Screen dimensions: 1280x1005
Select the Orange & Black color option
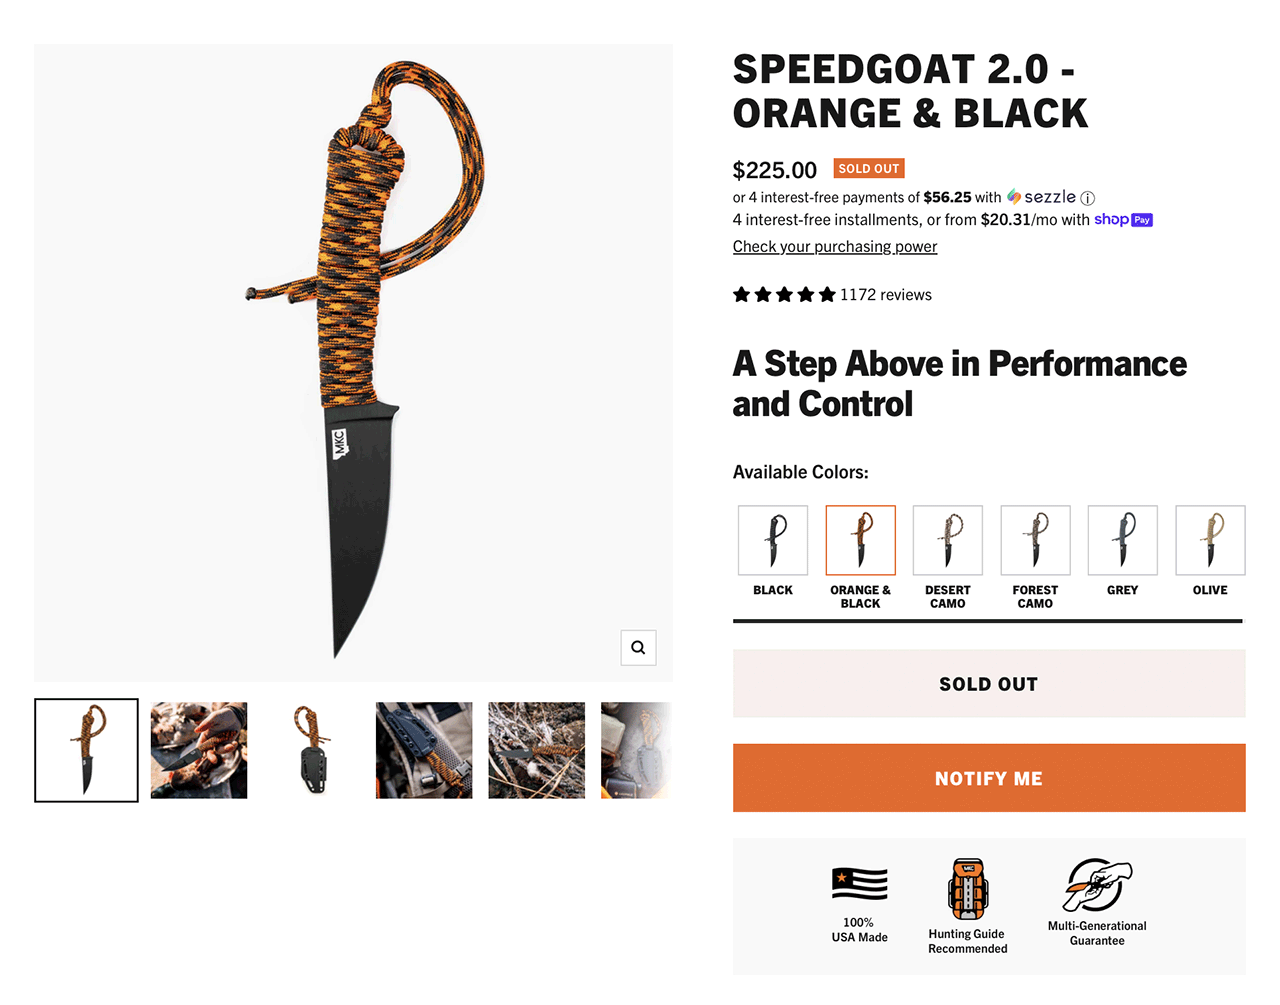pyautogui.click(x=860, y=541)
